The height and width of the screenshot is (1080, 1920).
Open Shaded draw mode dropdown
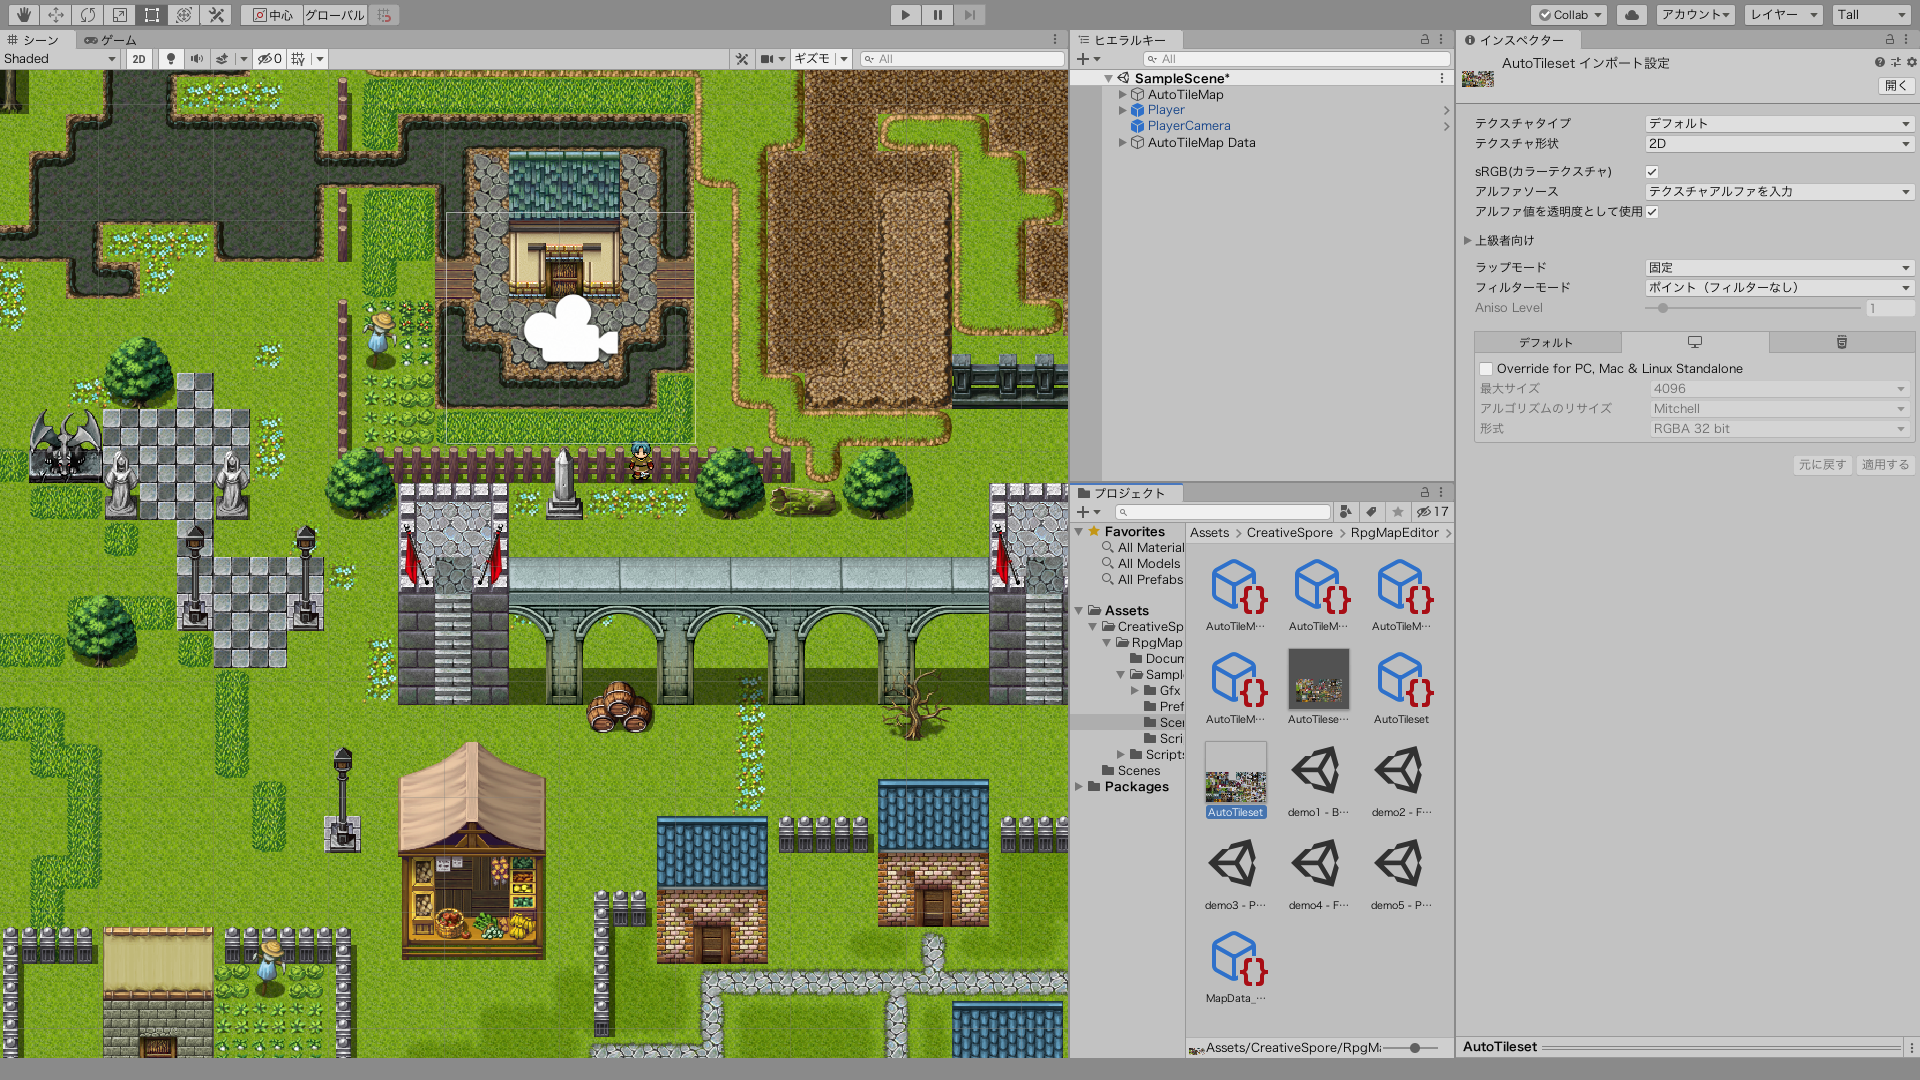tap(60, 59)
